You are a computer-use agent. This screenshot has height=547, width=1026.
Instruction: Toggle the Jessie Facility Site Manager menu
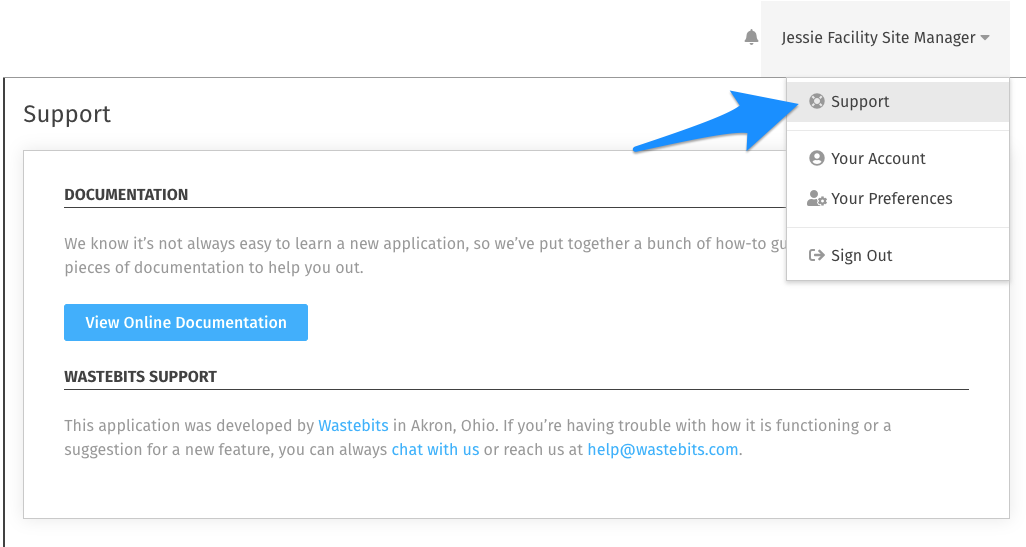(x=885, y=38)
